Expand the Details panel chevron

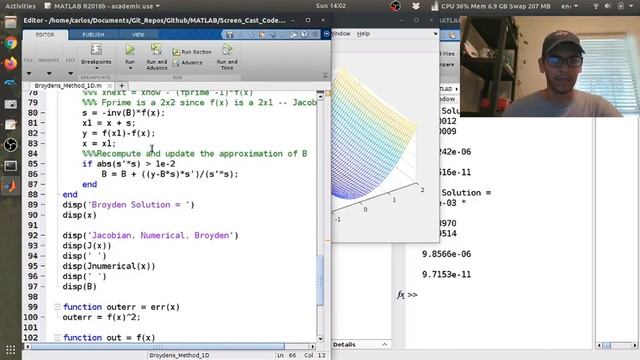tap(384, 344)
